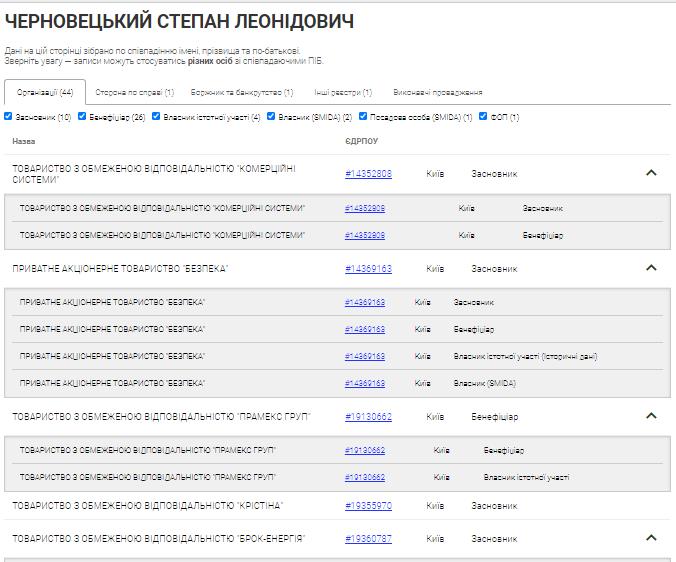Collapse the "БРОК-ЕНЕРГІЯ" row chevron
This screenshot has height=562, width=676.
pyautogui.click(x=651, y=538)
